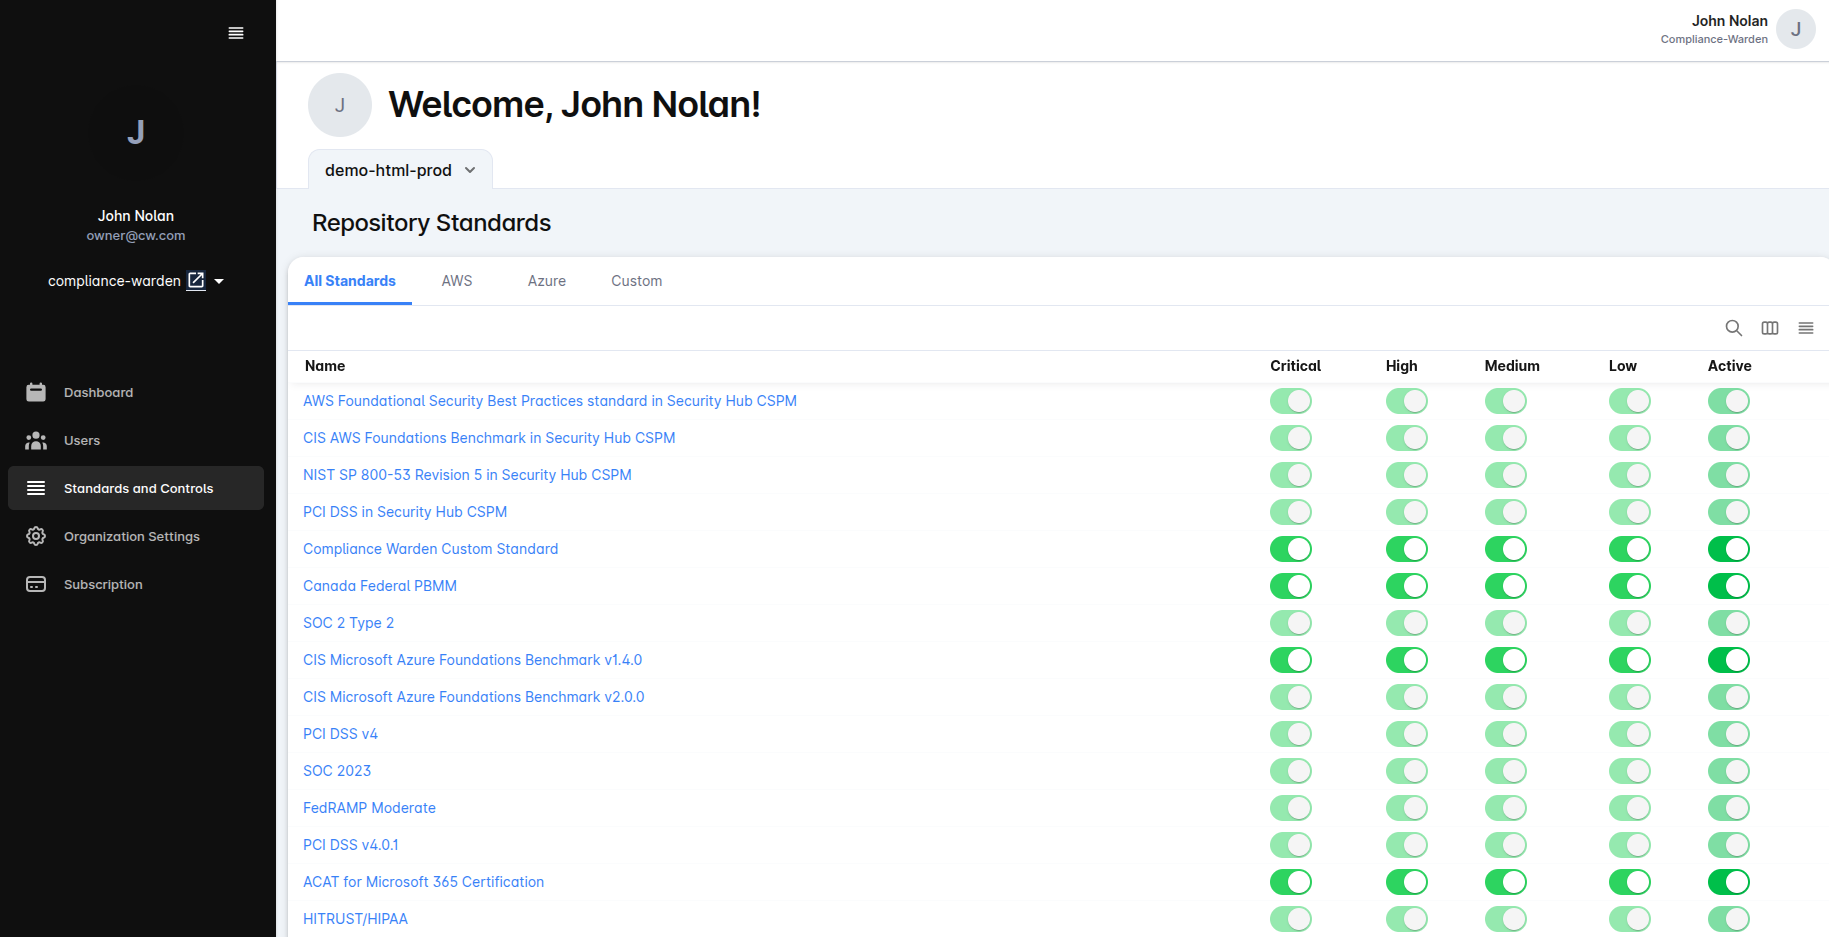1829x937 pixels.
Task: Open the SOC 2 Type 2 link
Action: tap(348, 623)
